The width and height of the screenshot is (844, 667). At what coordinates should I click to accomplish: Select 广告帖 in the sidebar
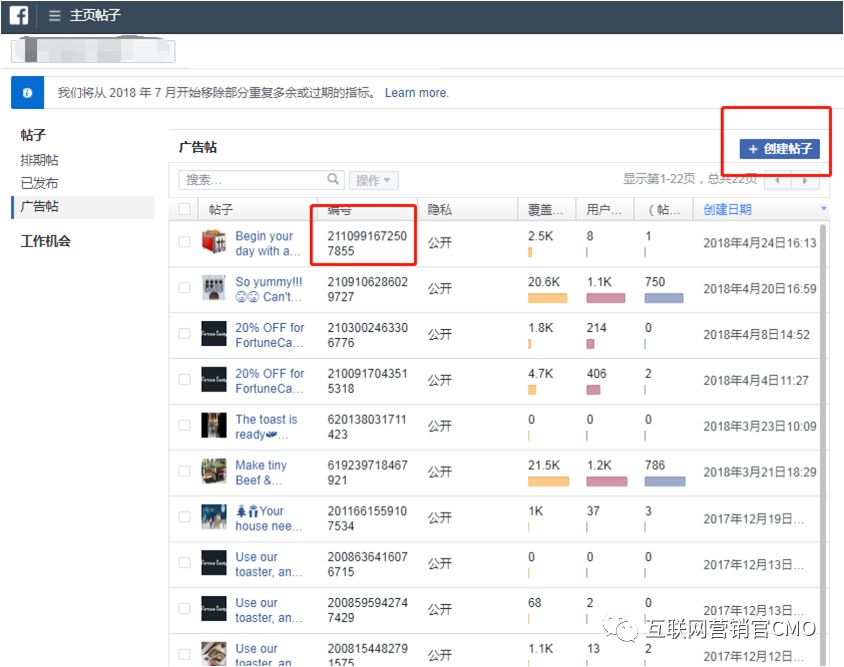(x=82, y=207)
